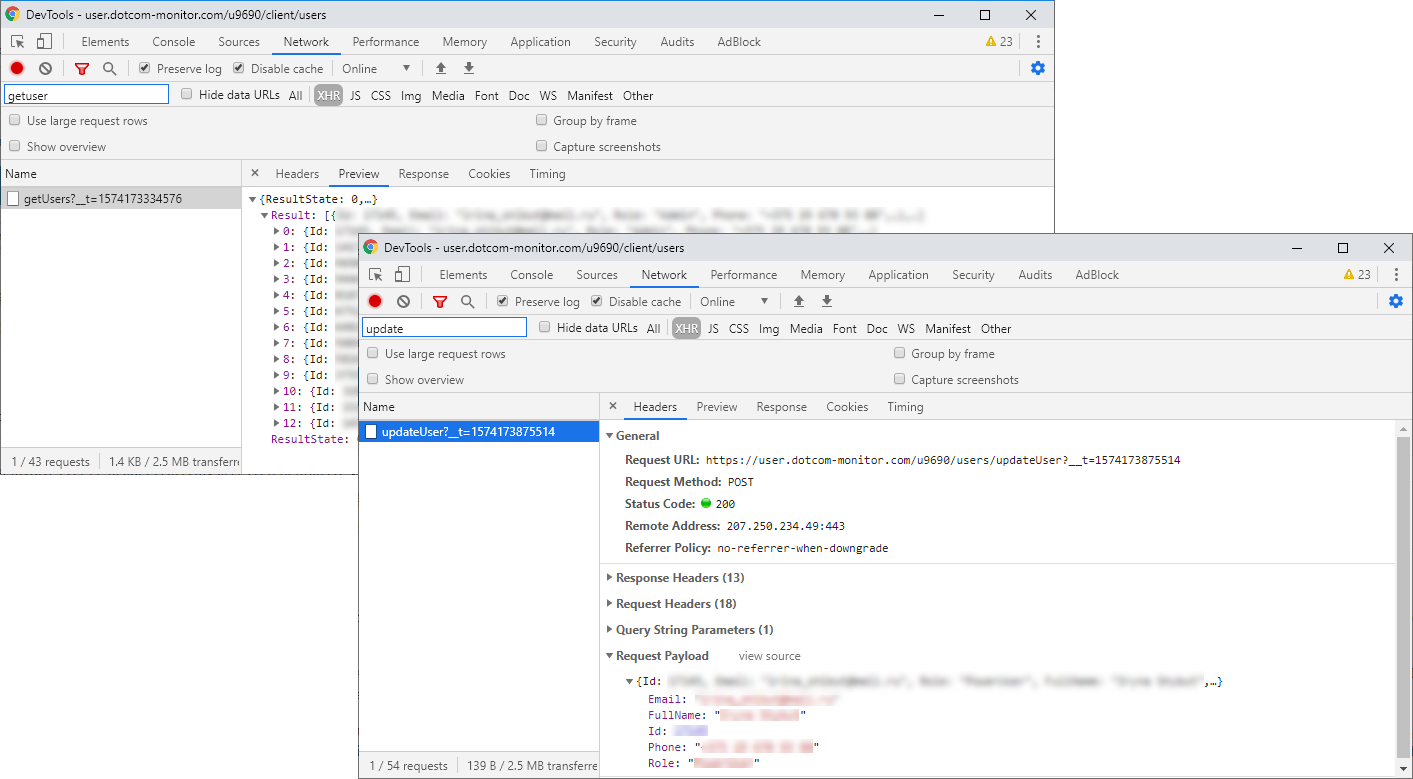Viewport: 1413px width, 779px height.
Task: Open Timing tab in front window
Action: pyautogui.click(x=905, y=406)
